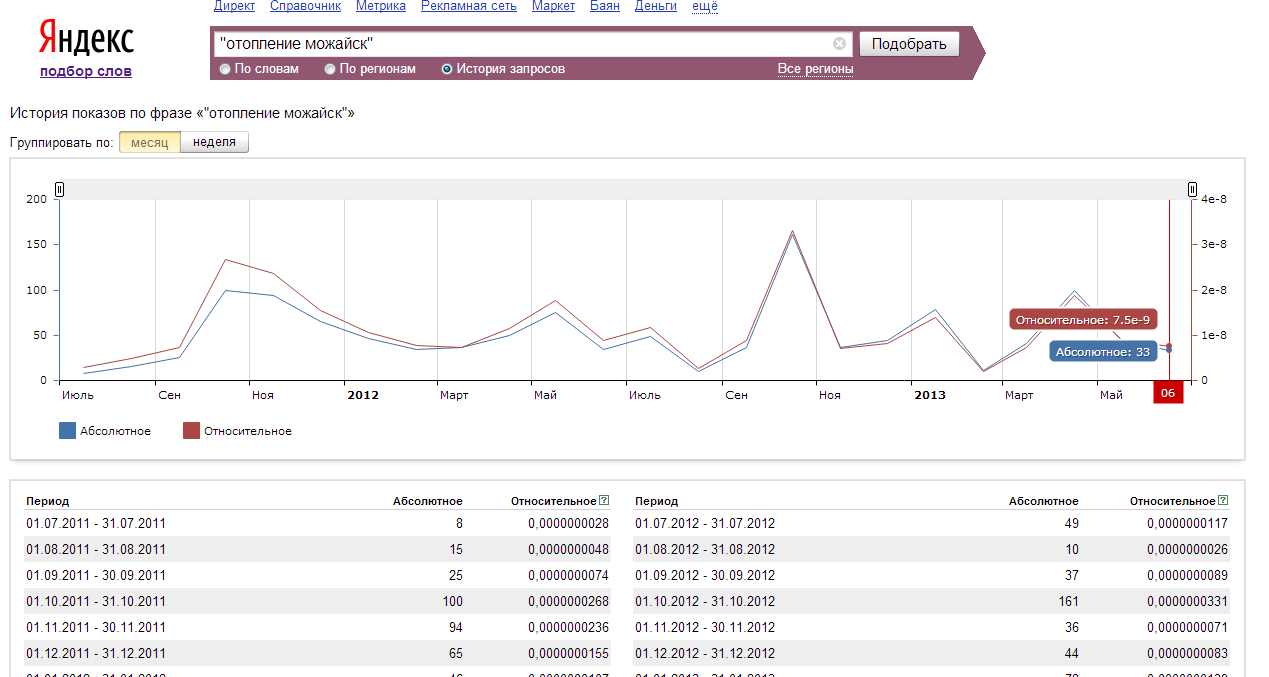Select the По регионам radio option
Viewport: 1269px width, 677px height.
click(331, 69)
